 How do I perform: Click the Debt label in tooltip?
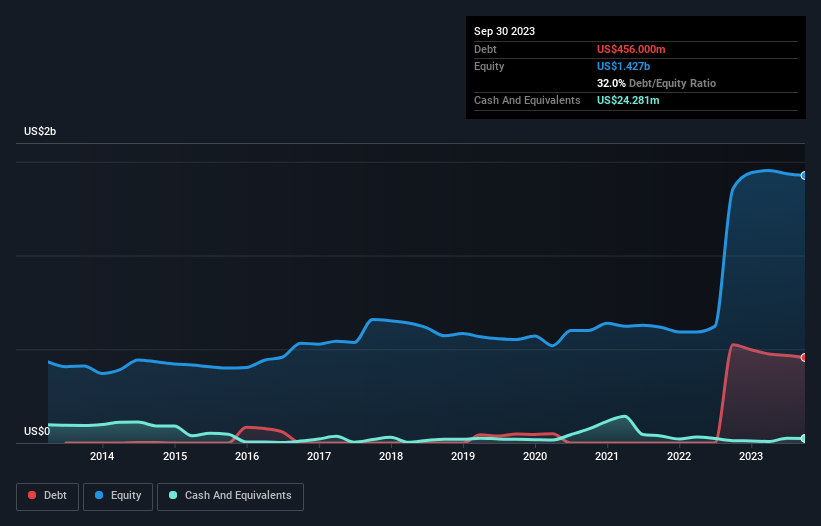[485, 49]
